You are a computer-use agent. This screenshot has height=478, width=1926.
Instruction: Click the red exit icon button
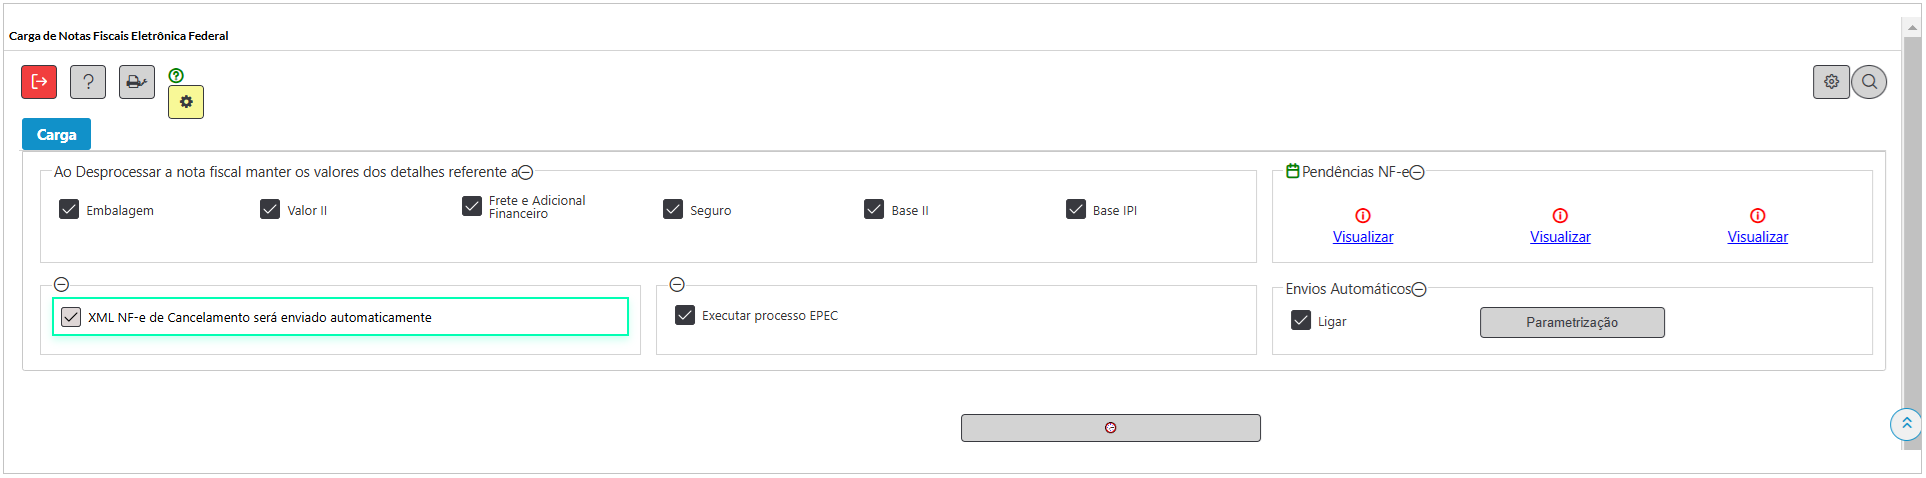(39, 82)
